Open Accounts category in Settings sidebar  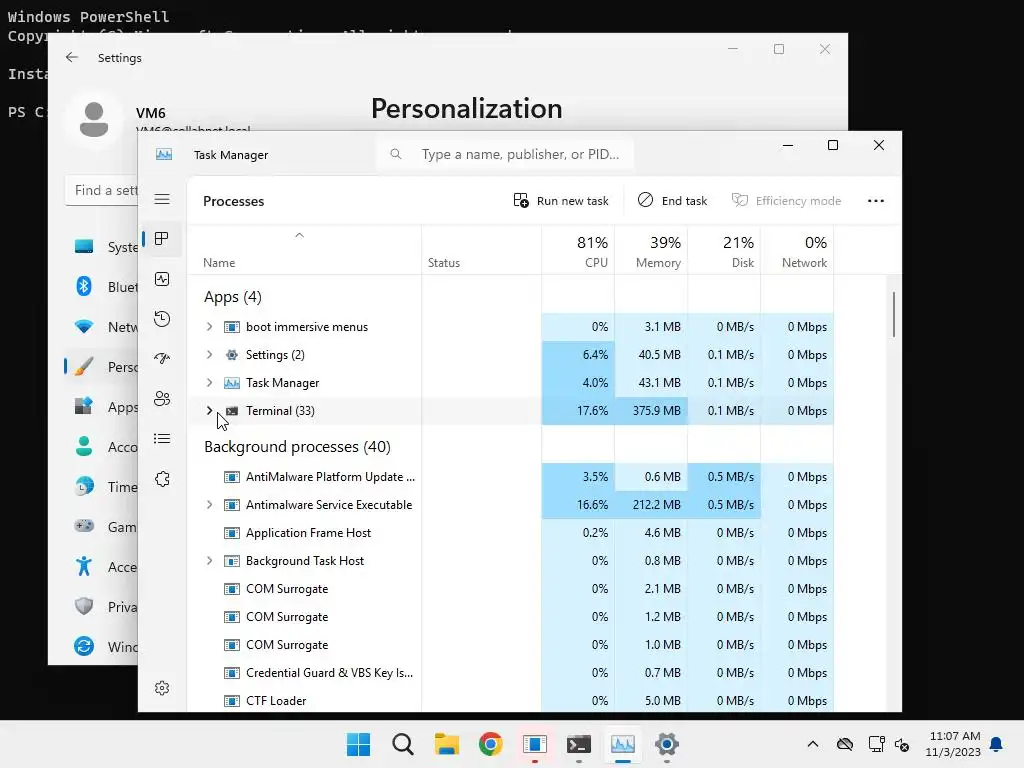106,447
